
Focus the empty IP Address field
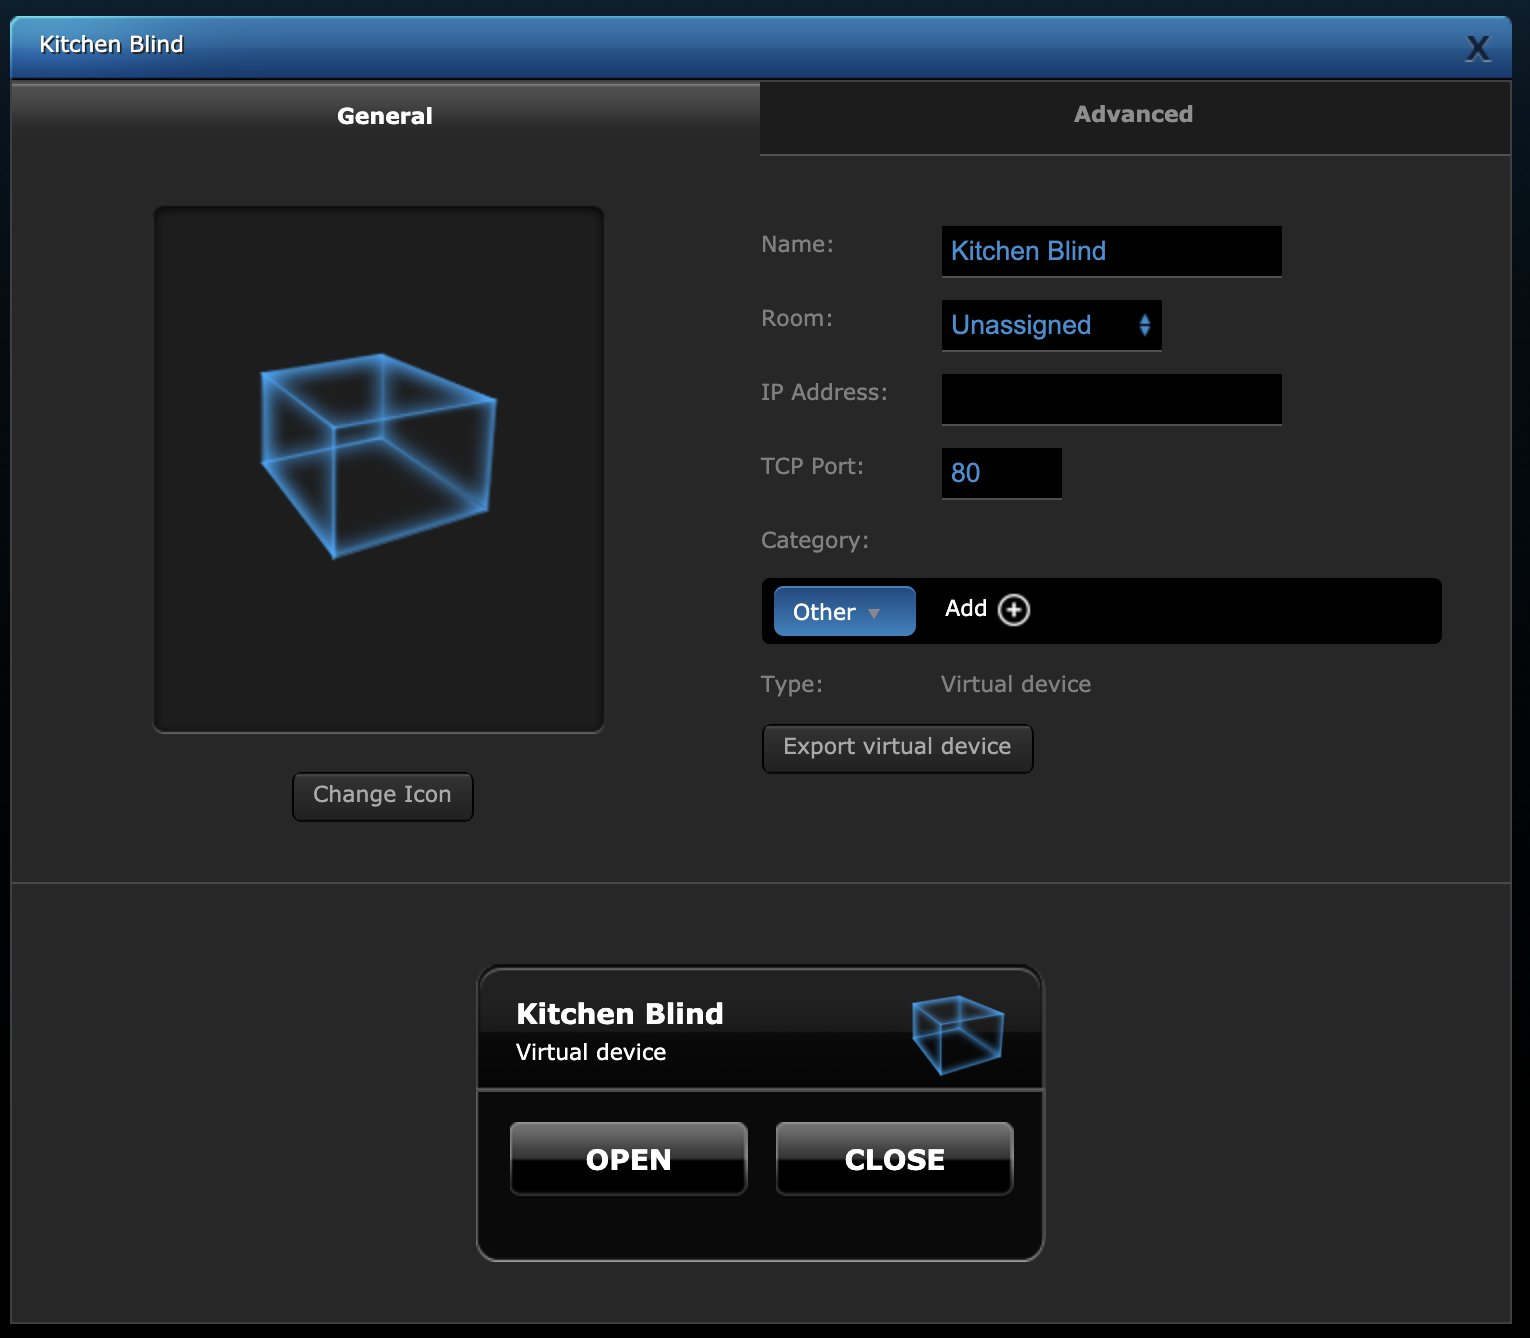click(x=1110, y=399)
